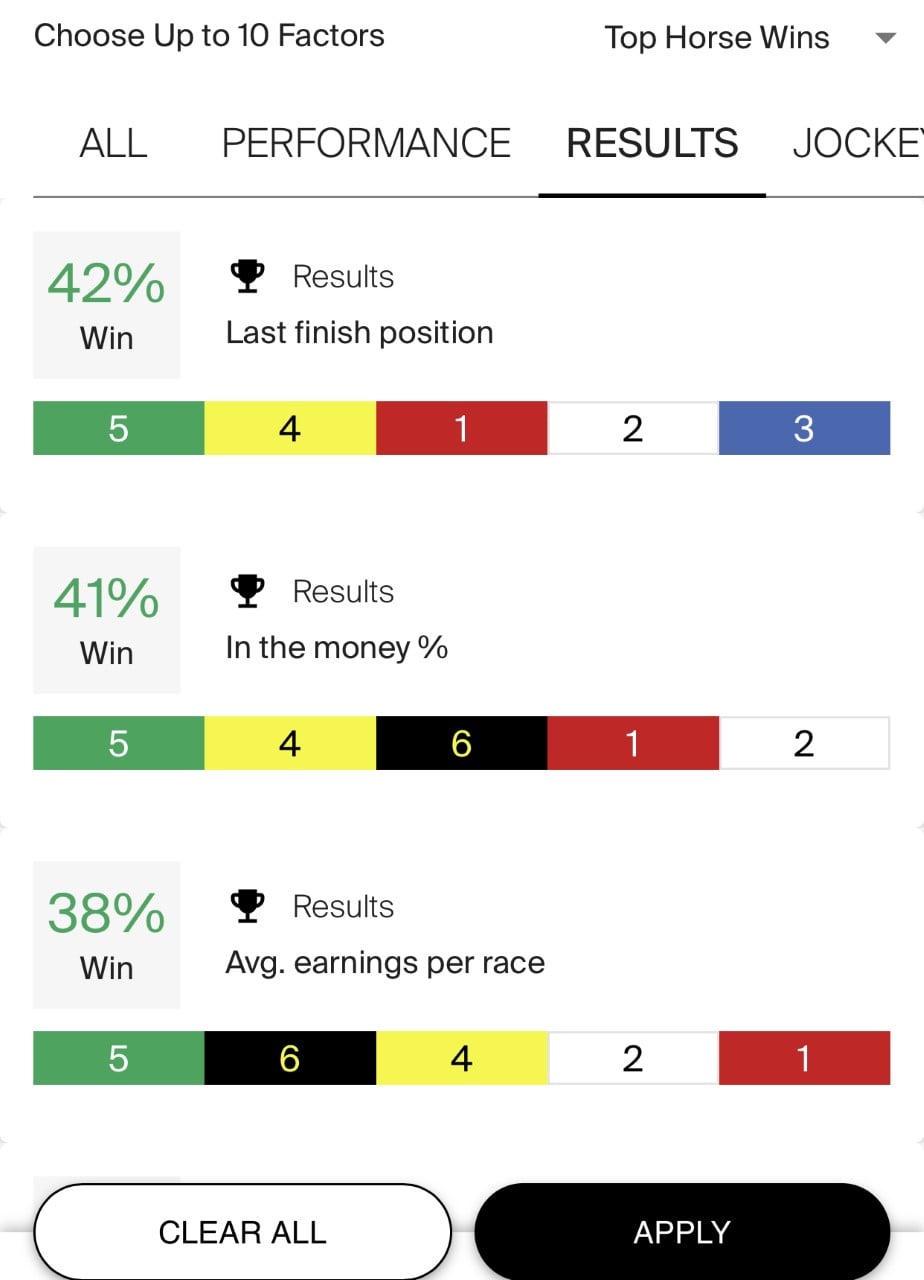Select the 38% Win badge
Viewport: 924px width, 1280px height.
[106, 935]
